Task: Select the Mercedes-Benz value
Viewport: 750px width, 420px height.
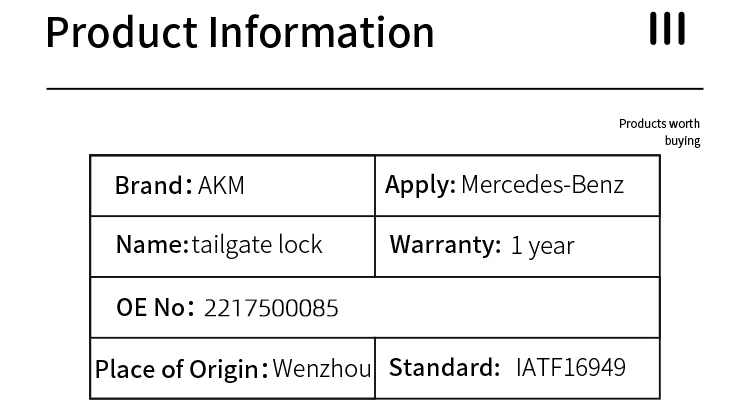Action: [x=542, y=185]
